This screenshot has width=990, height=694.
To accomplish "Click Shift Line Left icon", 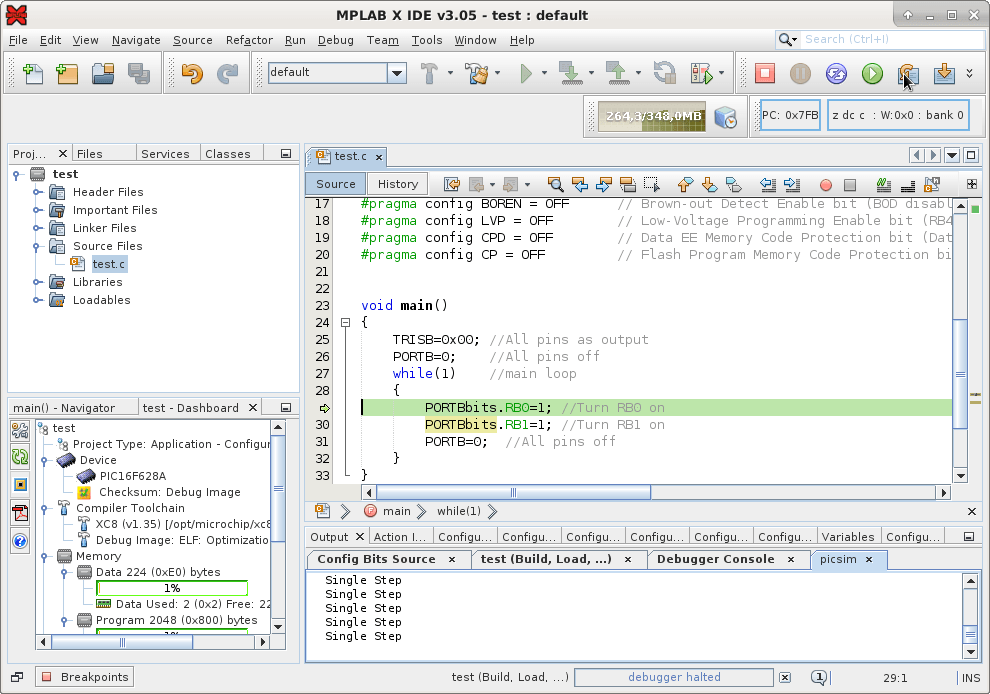I will click(767, 184).
